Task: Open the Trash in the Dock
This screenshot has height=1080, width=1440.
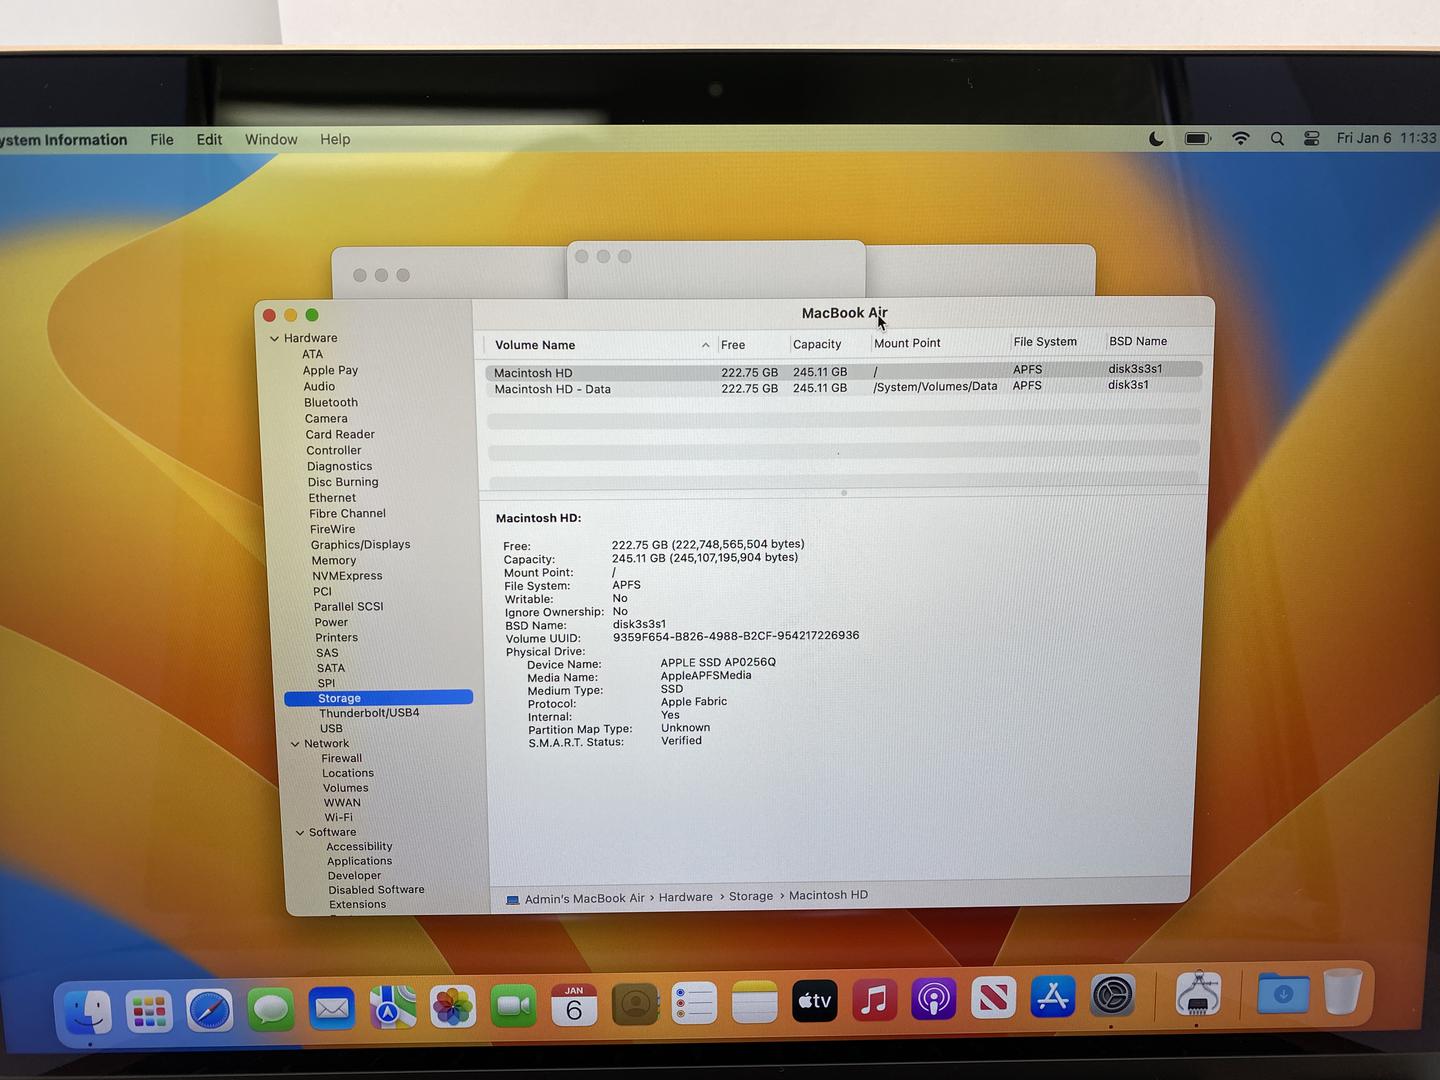Action: click(1343, 991)
